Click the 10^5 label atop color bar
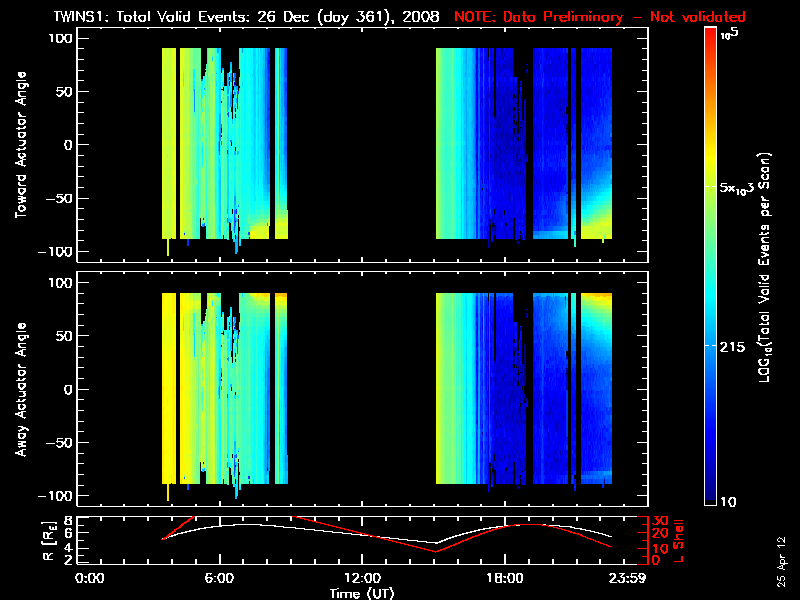 [x=730, y=35]
